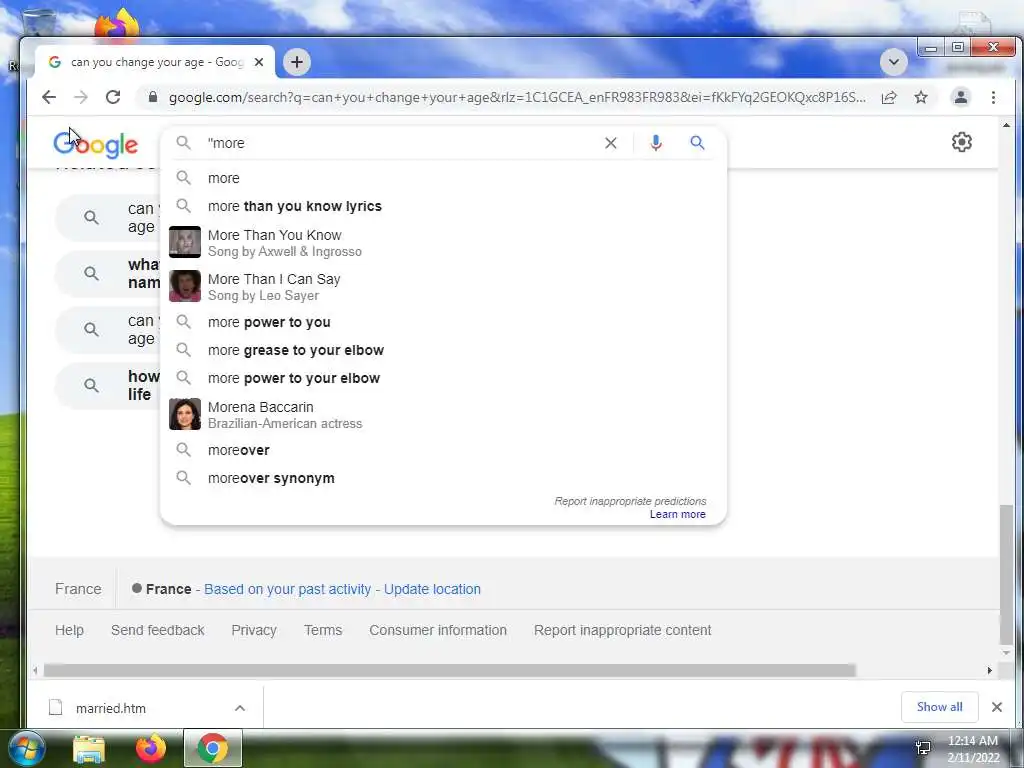Click the Google logo
The height and width of the screenshot is (768, 1024).
[95, 144]
